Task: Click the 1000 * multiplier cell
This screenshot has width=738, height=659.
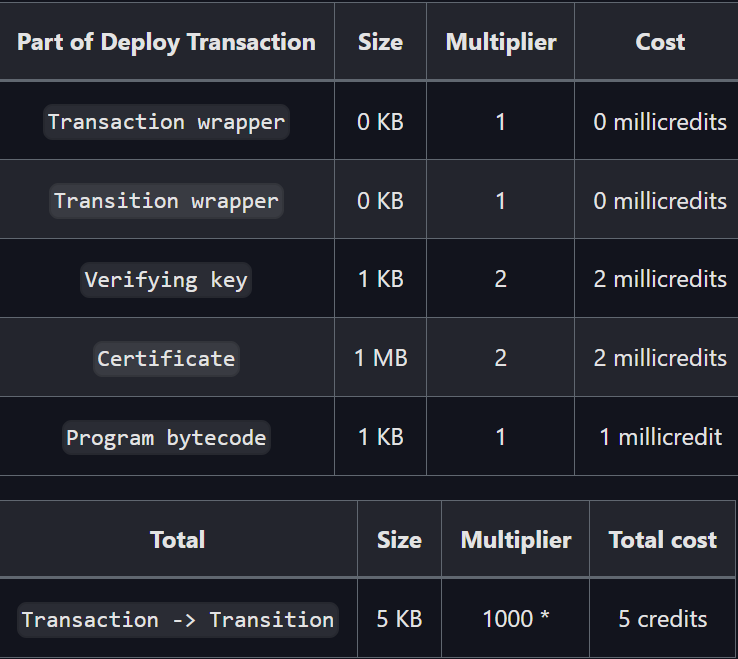Action: (515, 619)
